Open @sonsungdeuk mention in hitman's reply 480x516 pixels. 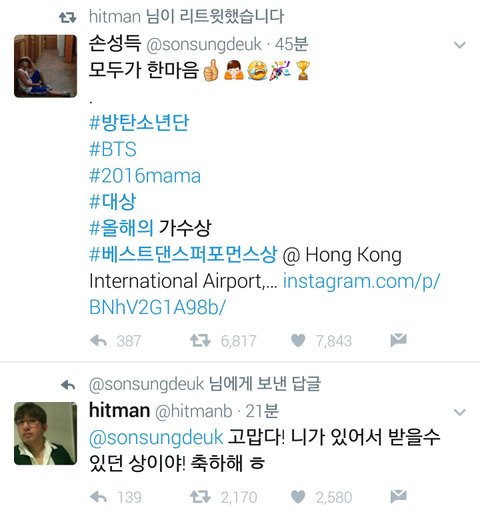click(x=156, y=437)
